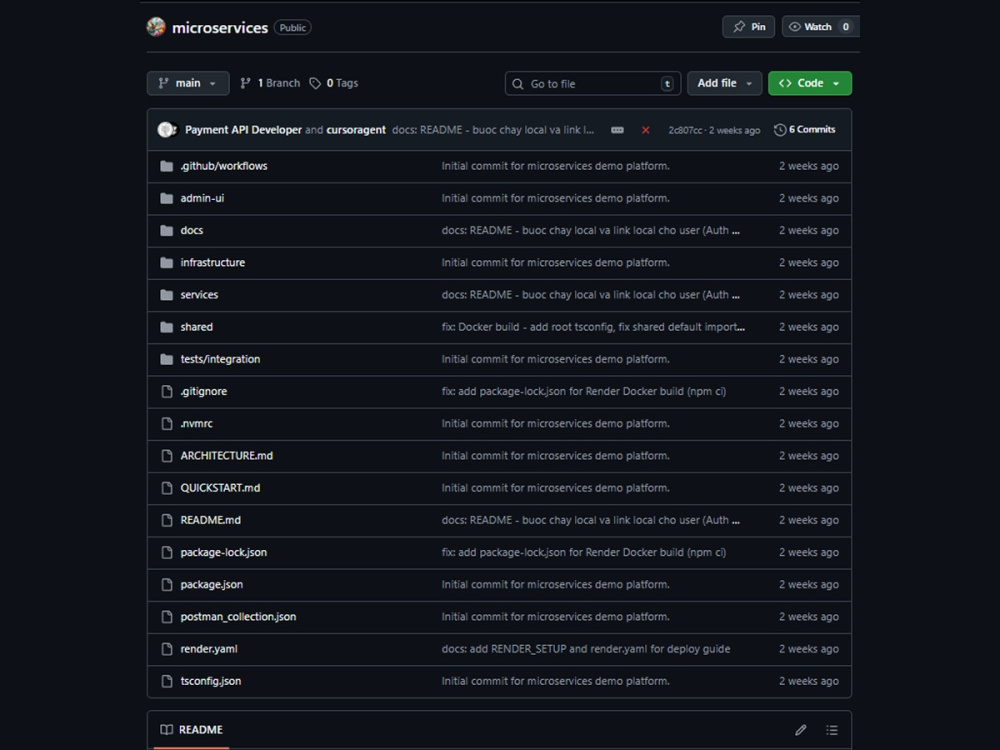The image size is (1000, 750).
Task: Focus the Go to file search field
Action: (592, 84)
